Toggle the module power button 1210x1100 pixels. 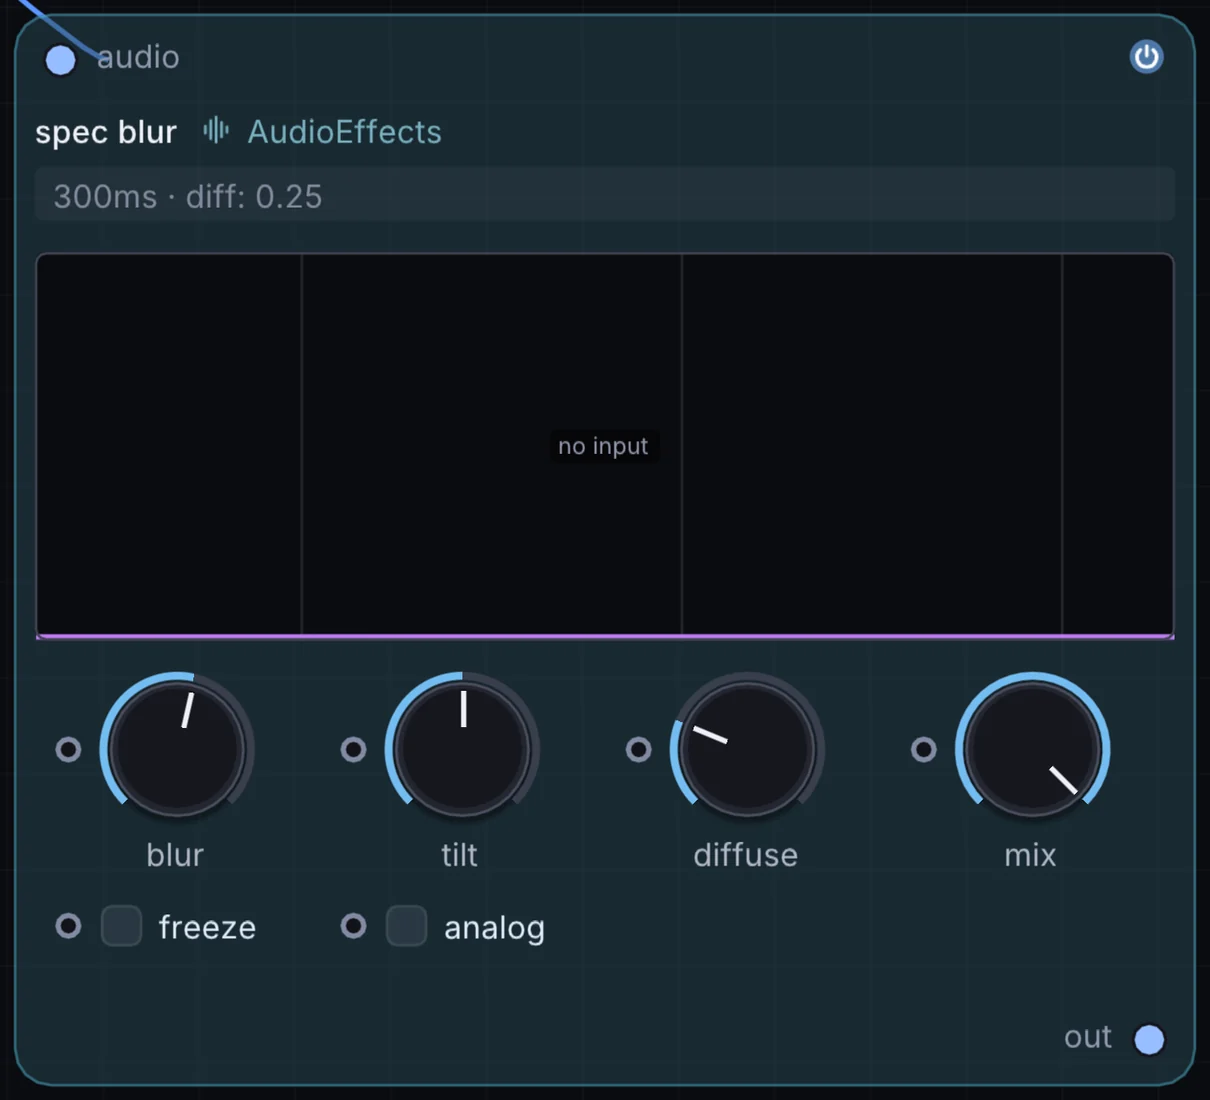coord(1146,57)
